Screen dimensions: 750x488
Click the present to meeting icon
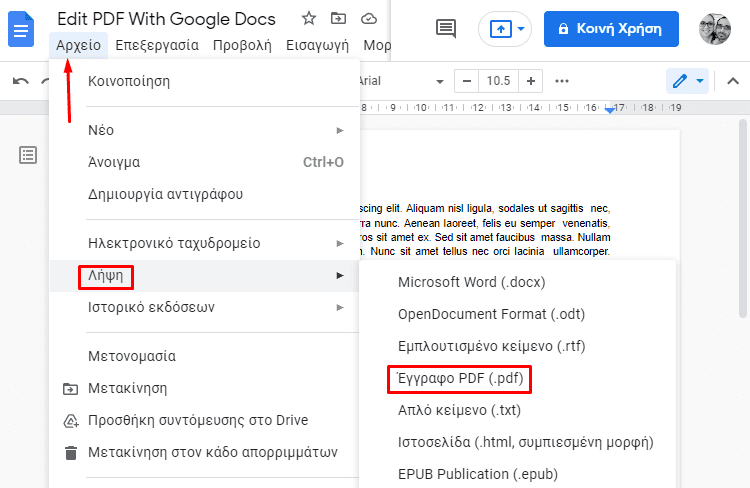(x=500, y=29)
